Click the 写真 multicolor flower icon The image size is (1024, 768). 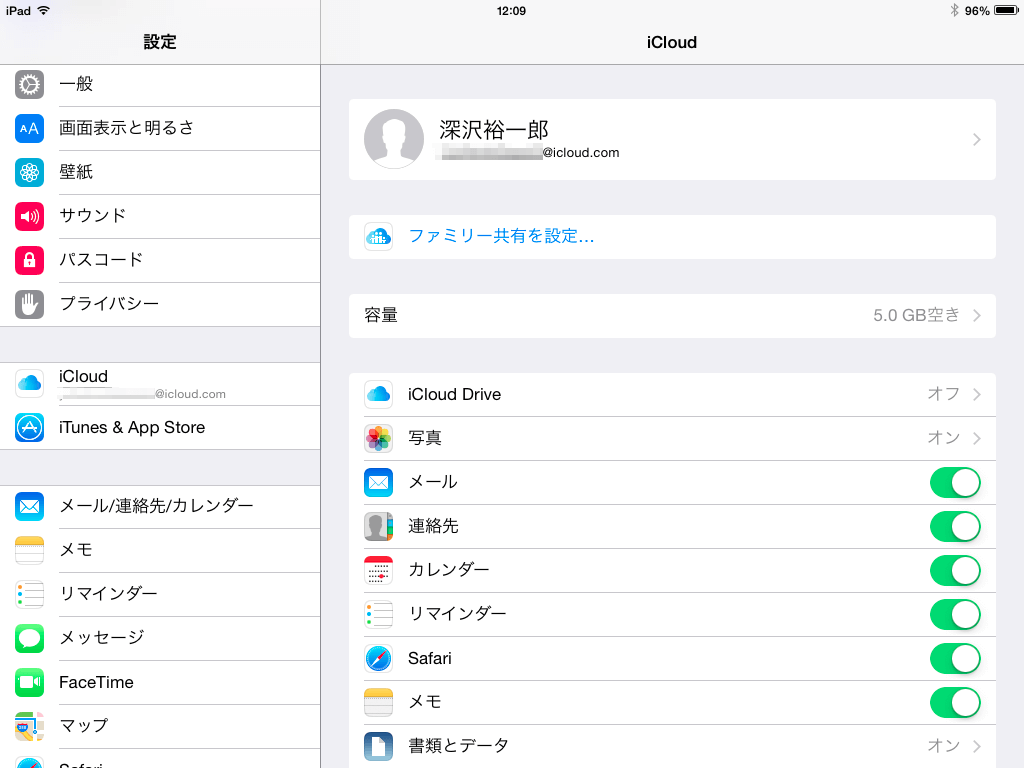tap(378, 438)
